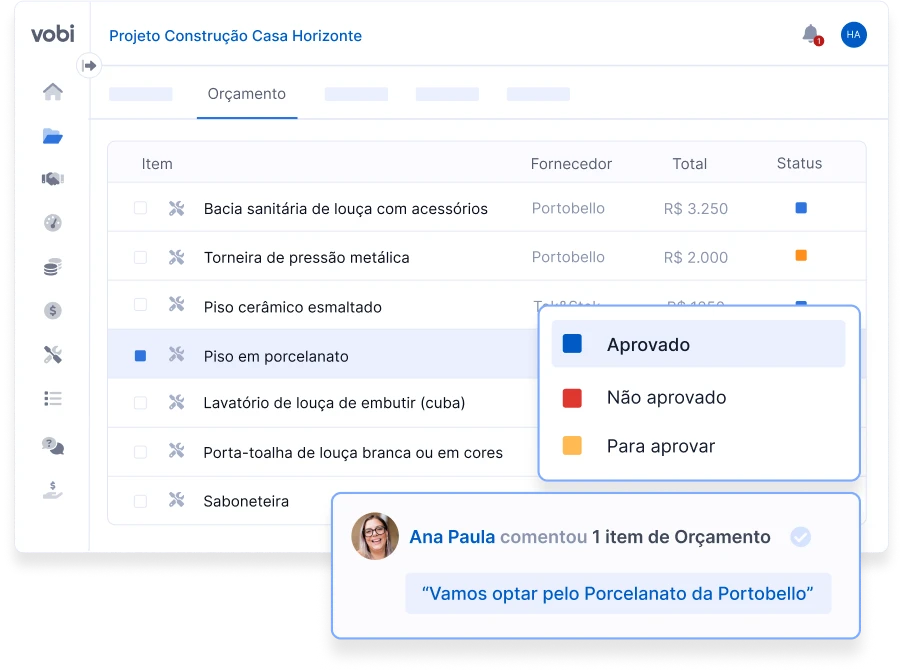902x671 pixels.
Task: Open status dropdown for Bacia sanitária row
Action: click(x=801, y=208)
